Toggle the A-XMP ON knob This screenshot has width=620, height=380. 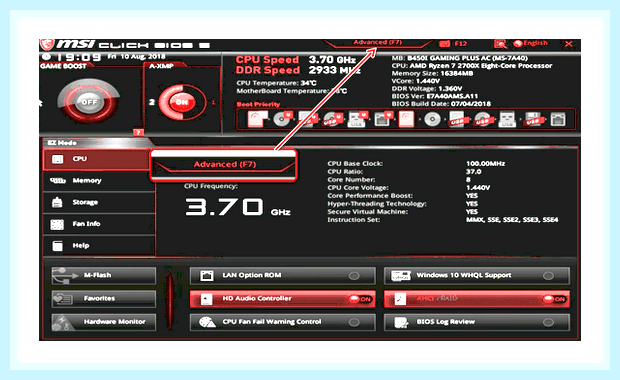click(x=182, y=102)
